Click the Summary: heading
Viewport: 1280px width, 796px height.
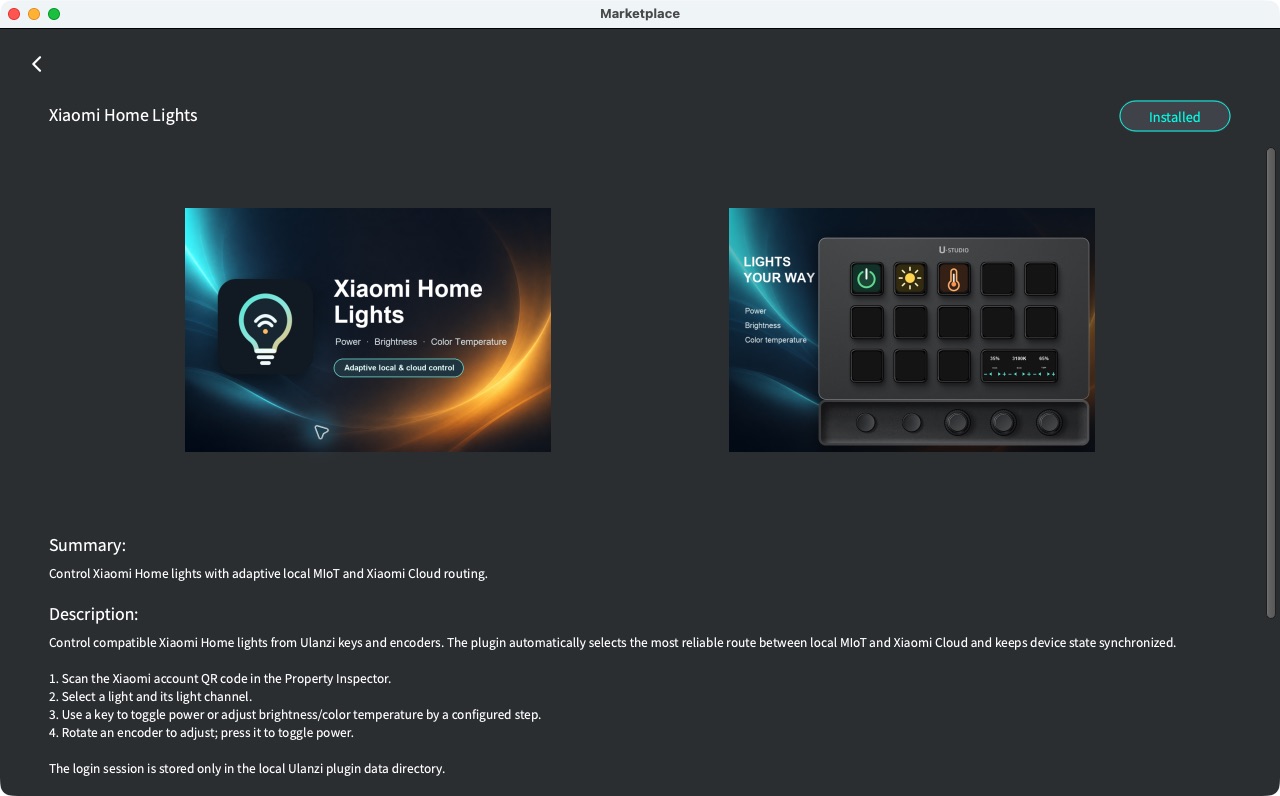coord(88,545)
